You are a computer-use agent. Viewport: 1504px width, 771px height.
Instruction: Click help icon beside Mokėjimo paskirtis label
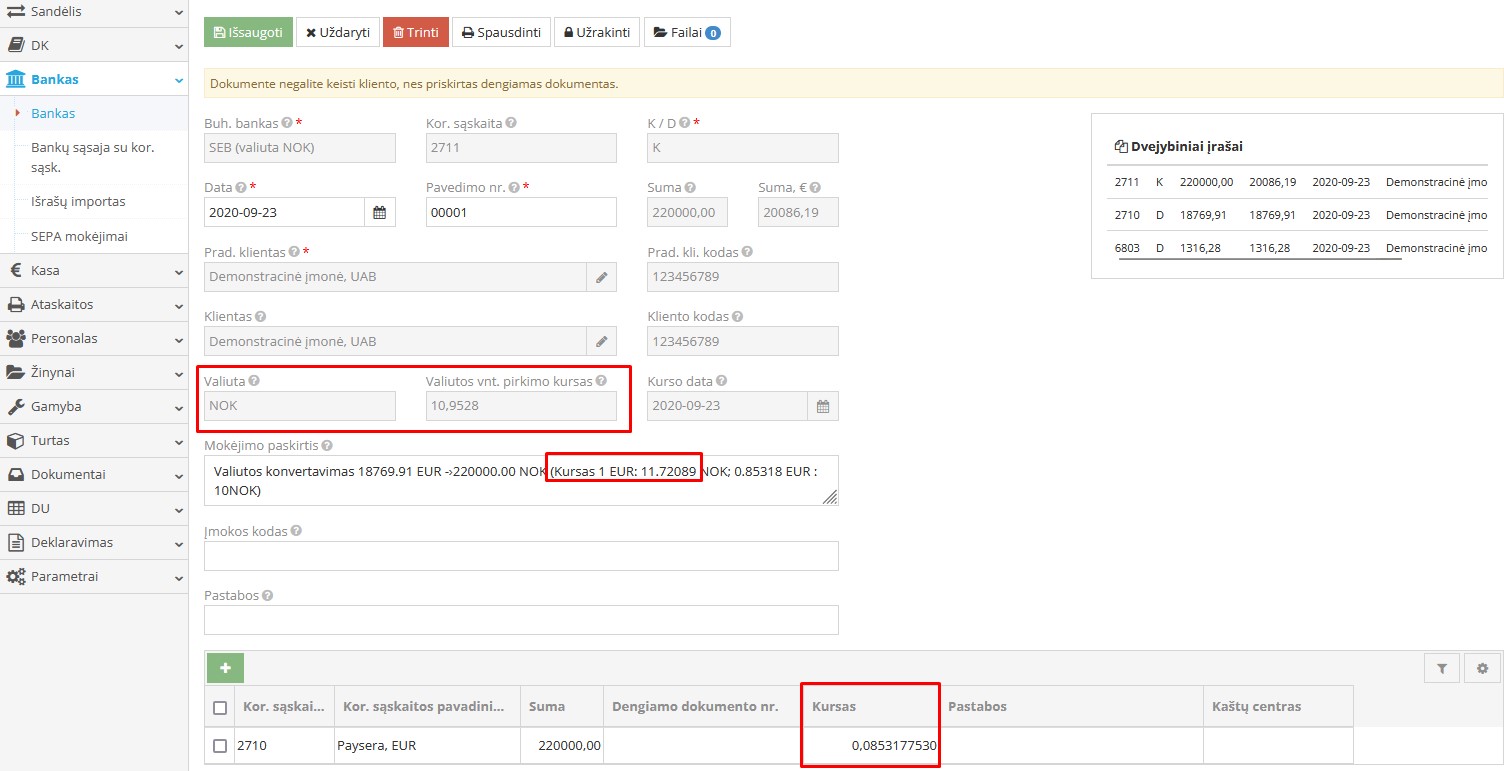click(x=328, y=445)
